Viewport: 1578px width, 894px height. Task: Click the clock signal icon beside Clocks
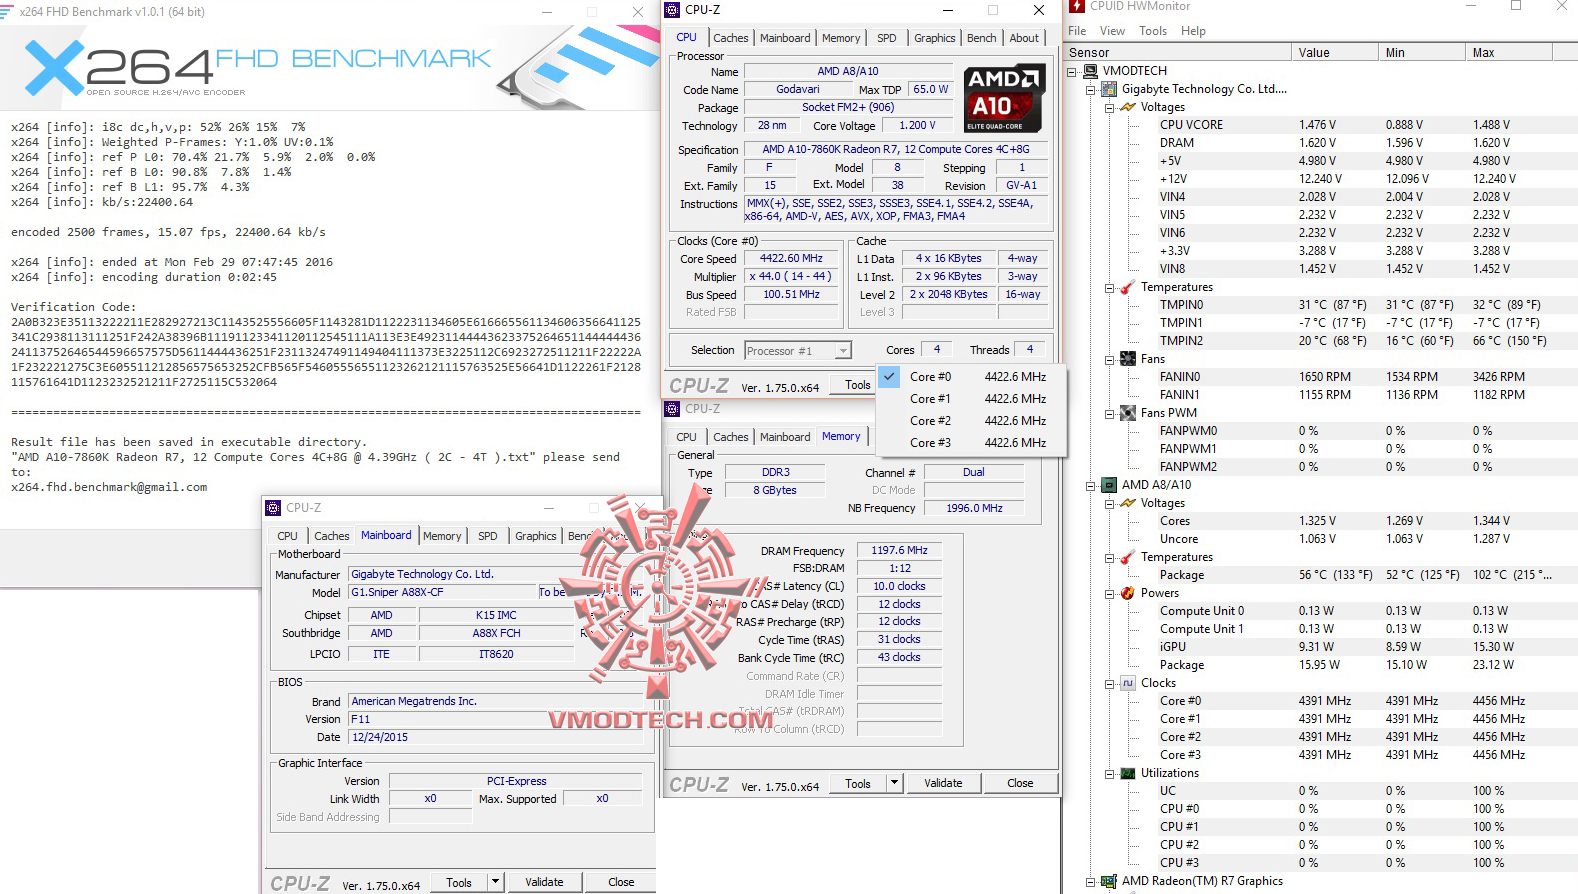1127,683
